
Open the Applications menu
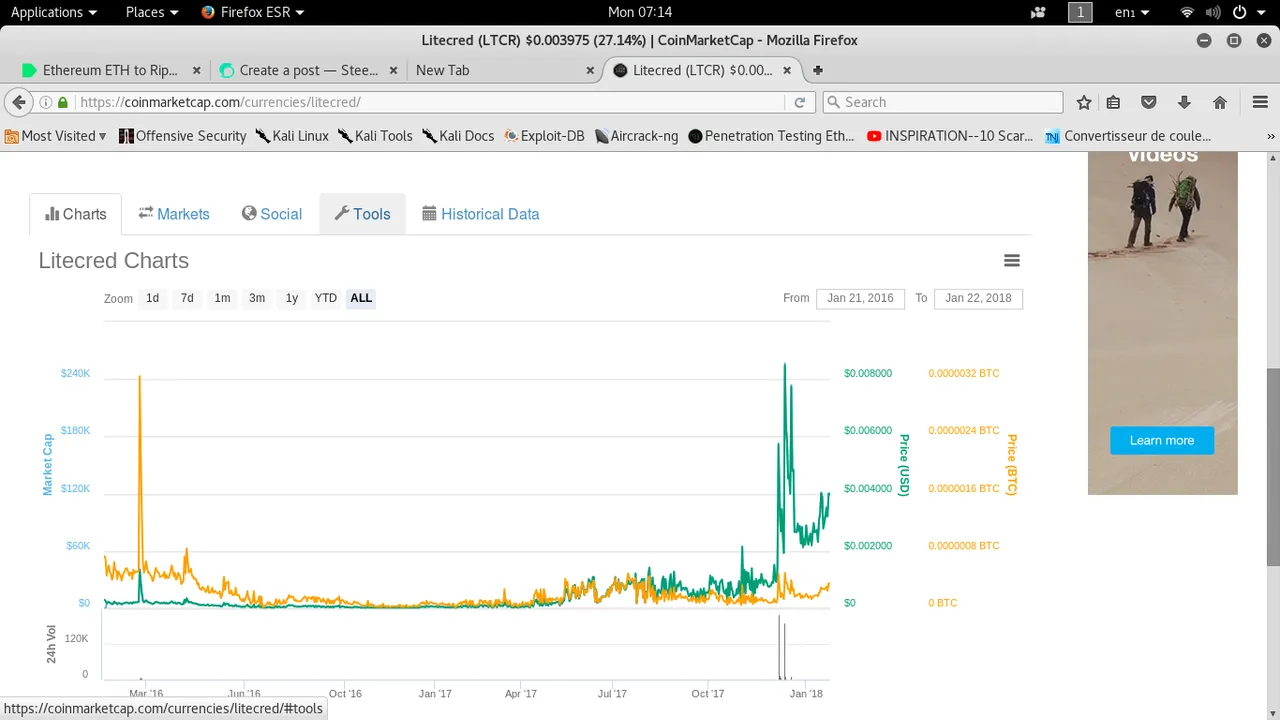click(54, 12)
